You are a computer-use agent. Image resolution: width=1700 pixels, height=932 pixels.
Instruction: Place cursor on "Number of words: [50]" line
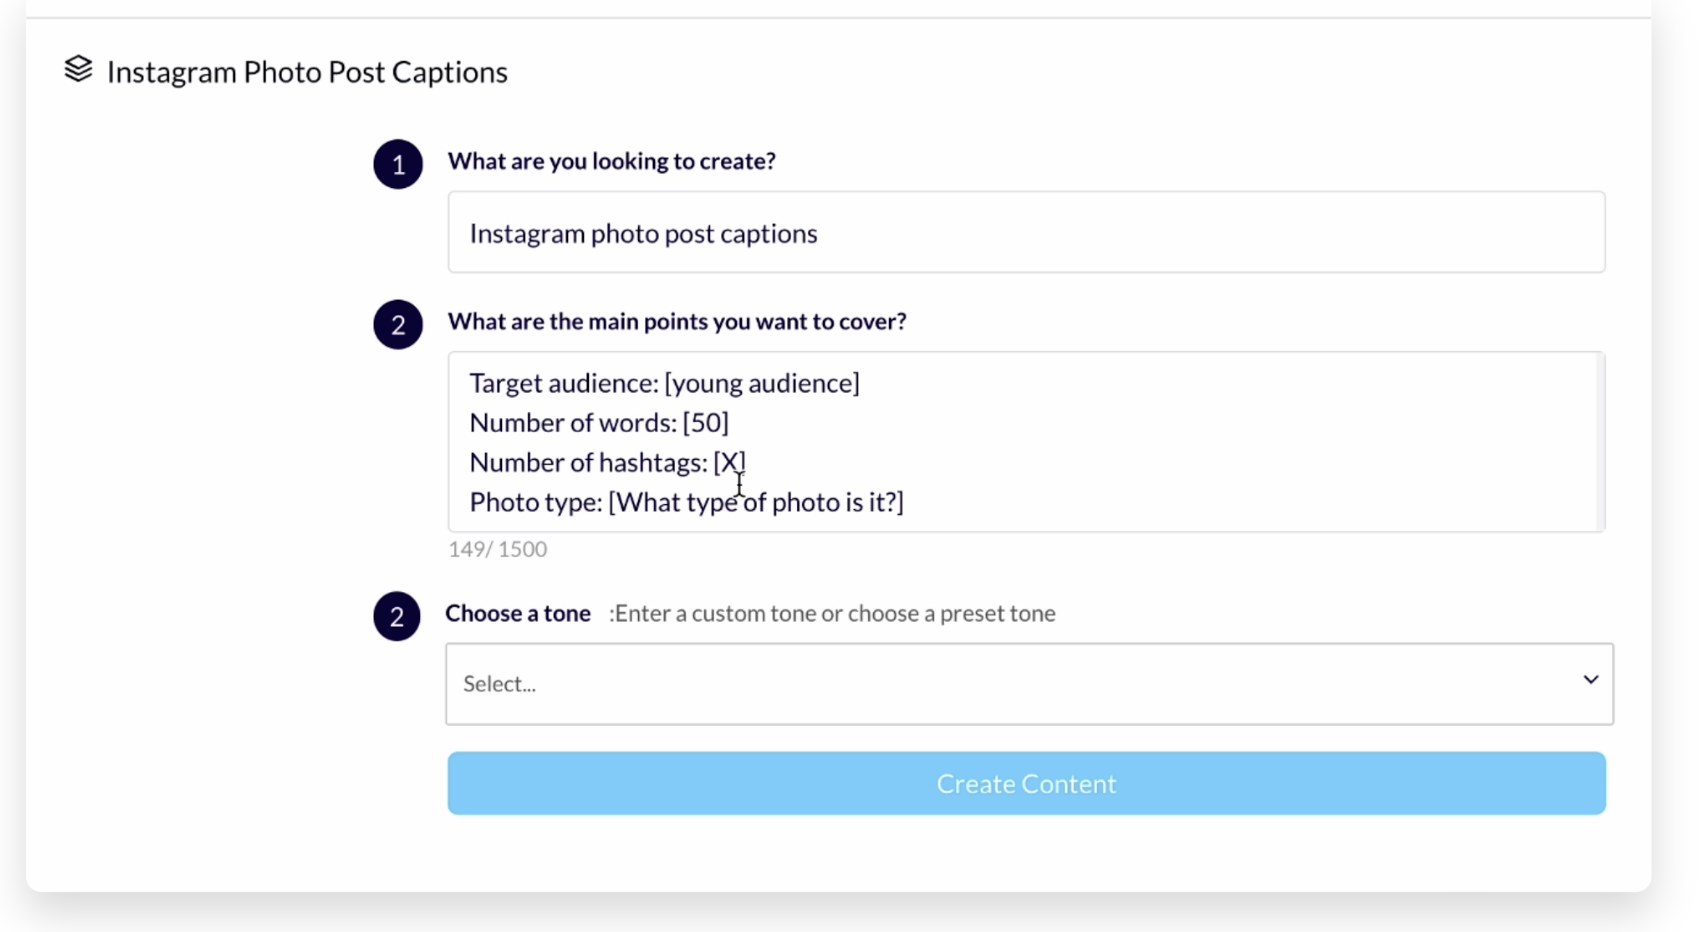(x=598, y=423)
